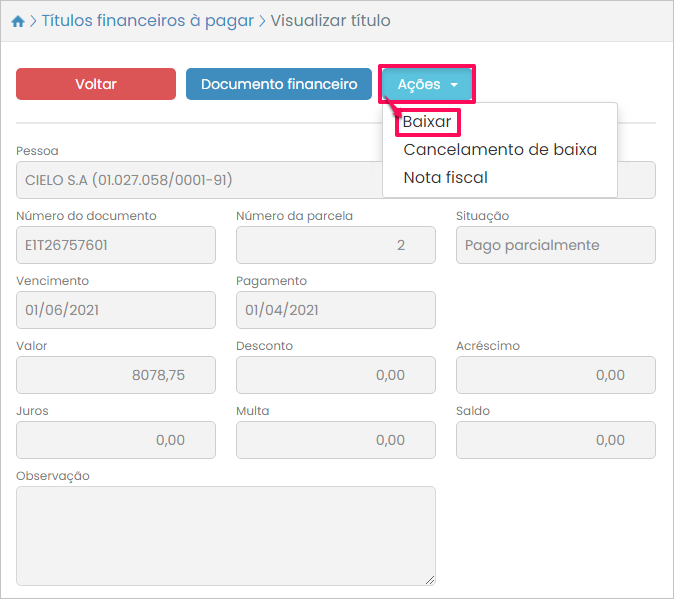Open Documento financeiro button

coord(279,84)
